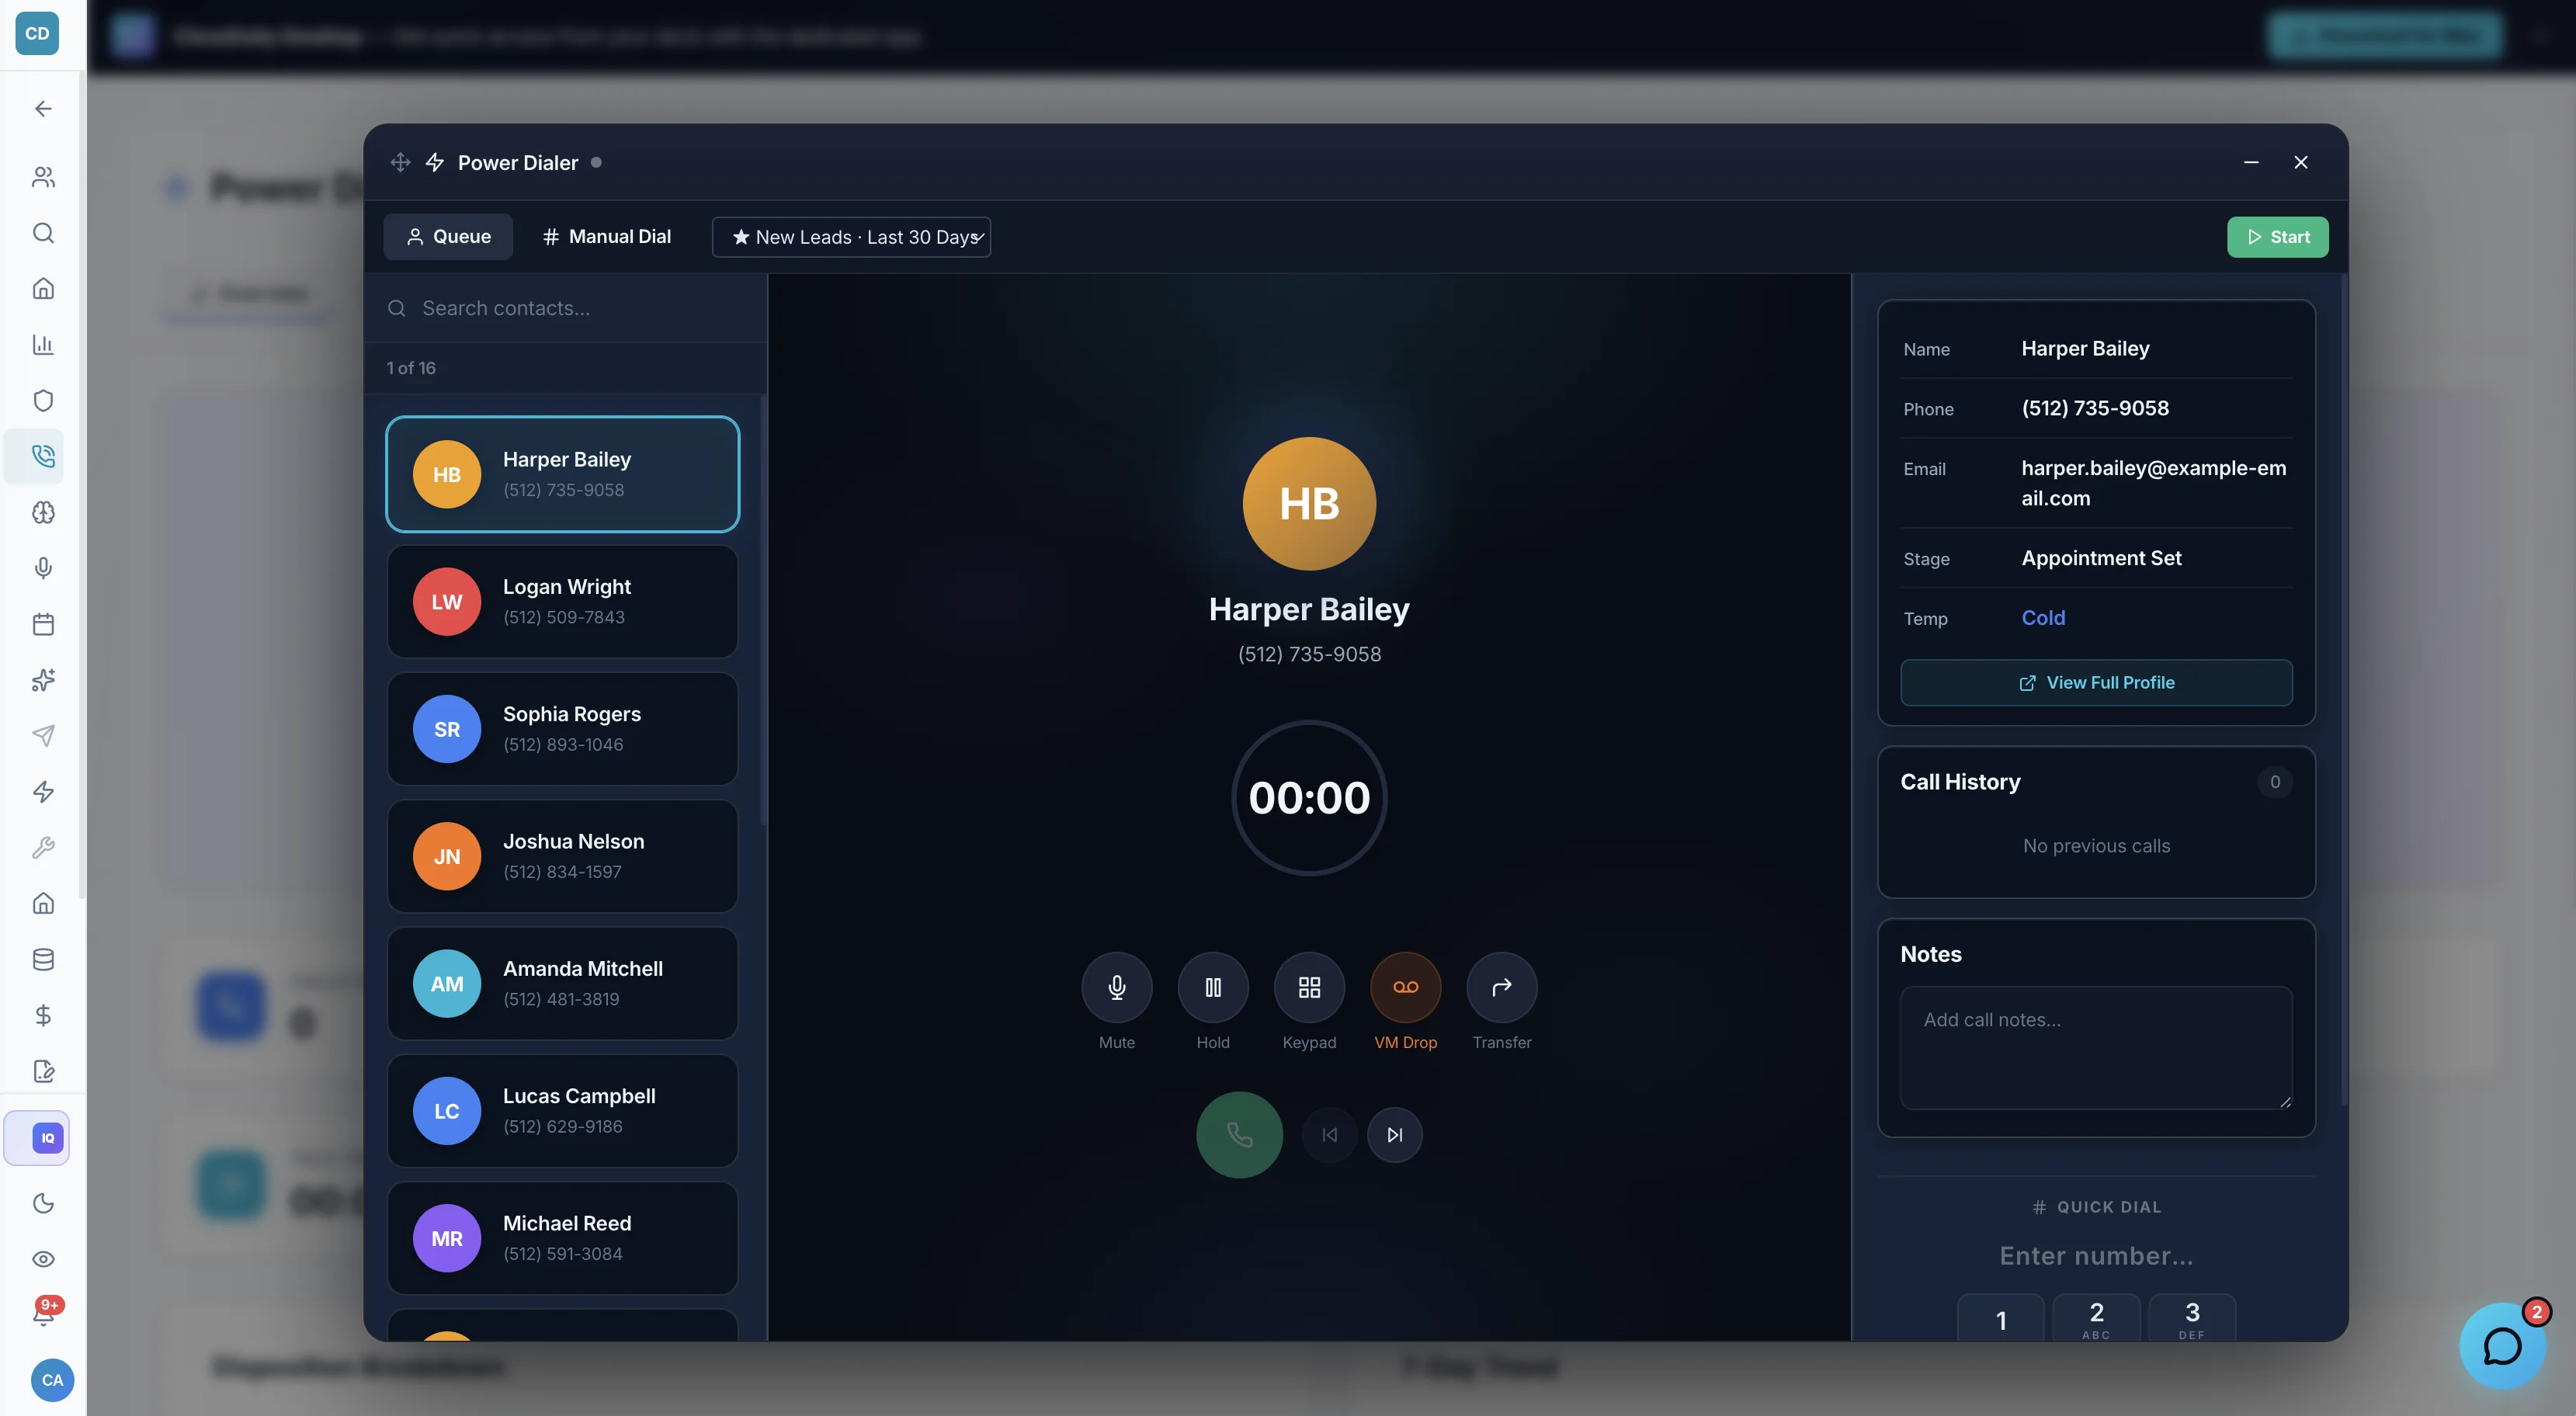Select Sophia Rogers in the queue
Image resolution: width=2576 pixels, height=1416 pixels.
[x=563, y=728]
